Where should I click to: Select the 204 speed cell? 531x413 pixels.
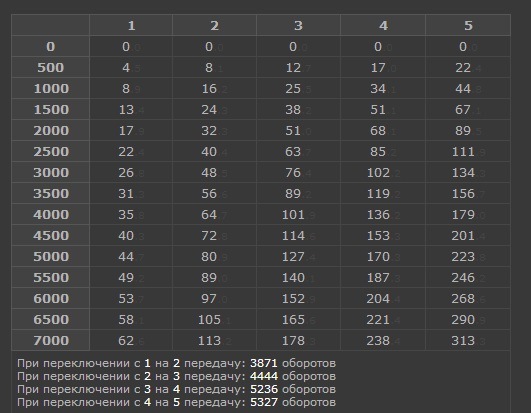[383, 298]
